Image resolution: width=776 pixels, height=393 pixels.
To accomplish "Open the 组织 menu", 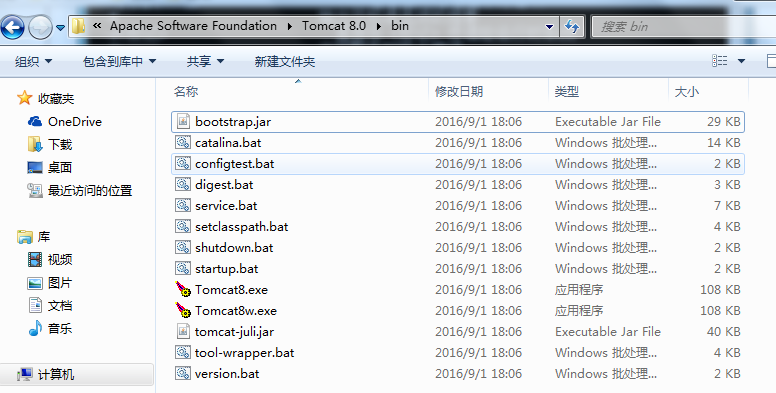I will click(33, 61).
